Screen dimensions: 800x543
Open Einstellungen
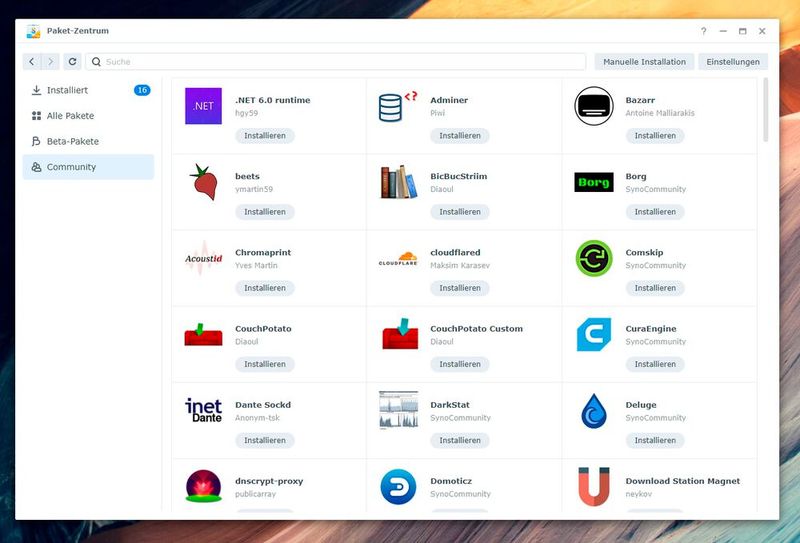733,62
